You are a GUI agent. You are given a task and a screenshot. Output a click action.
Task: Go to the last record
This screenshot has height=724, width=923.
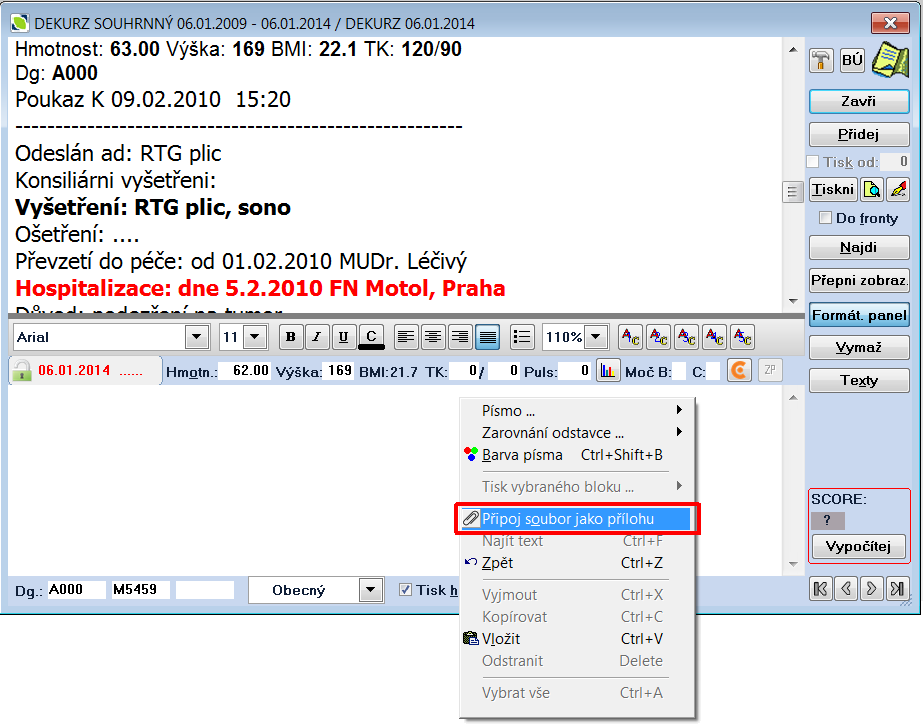click(x=897, y=589)
